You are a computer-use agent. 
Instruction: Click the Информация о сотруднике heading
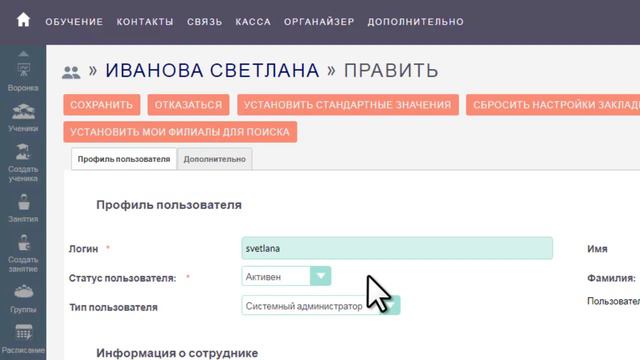[177, 353]
